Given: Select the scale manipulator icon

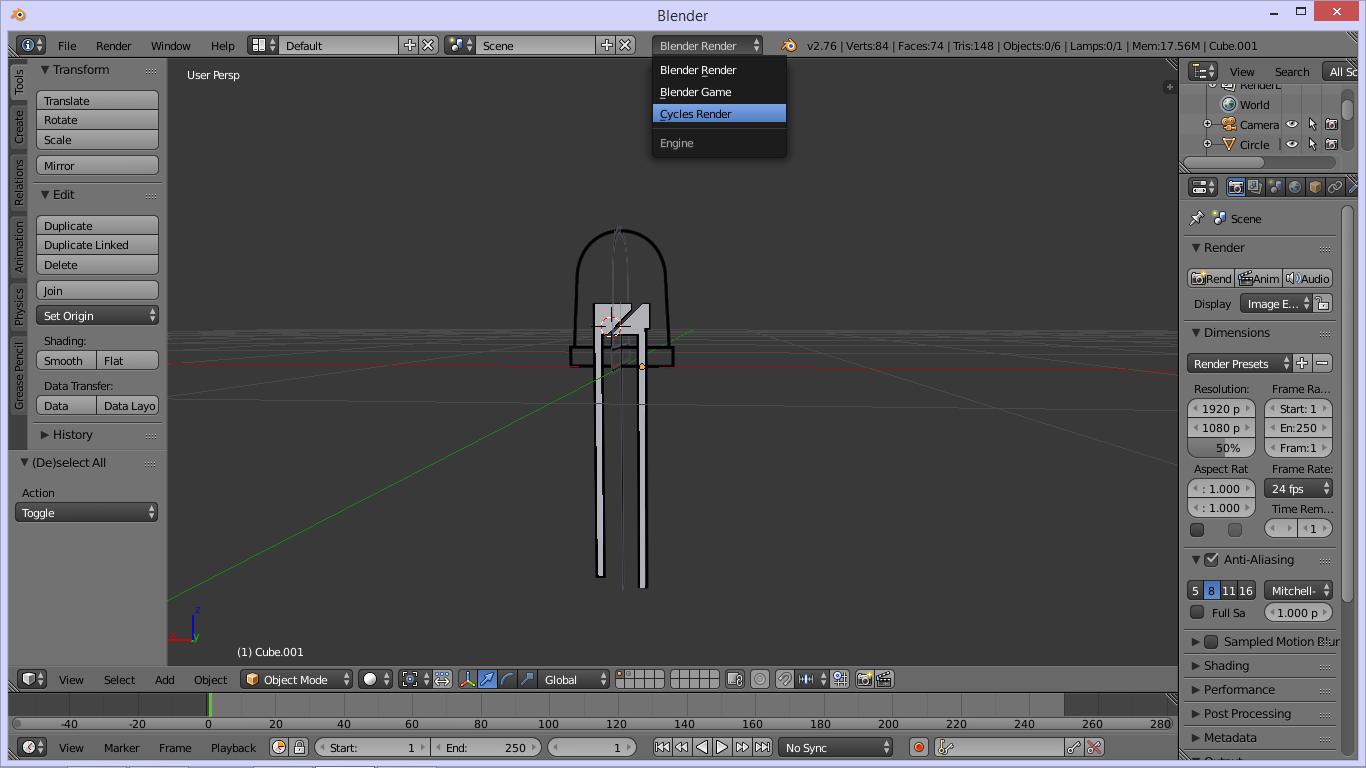Looking at the screenshot, I should point(527,679).
